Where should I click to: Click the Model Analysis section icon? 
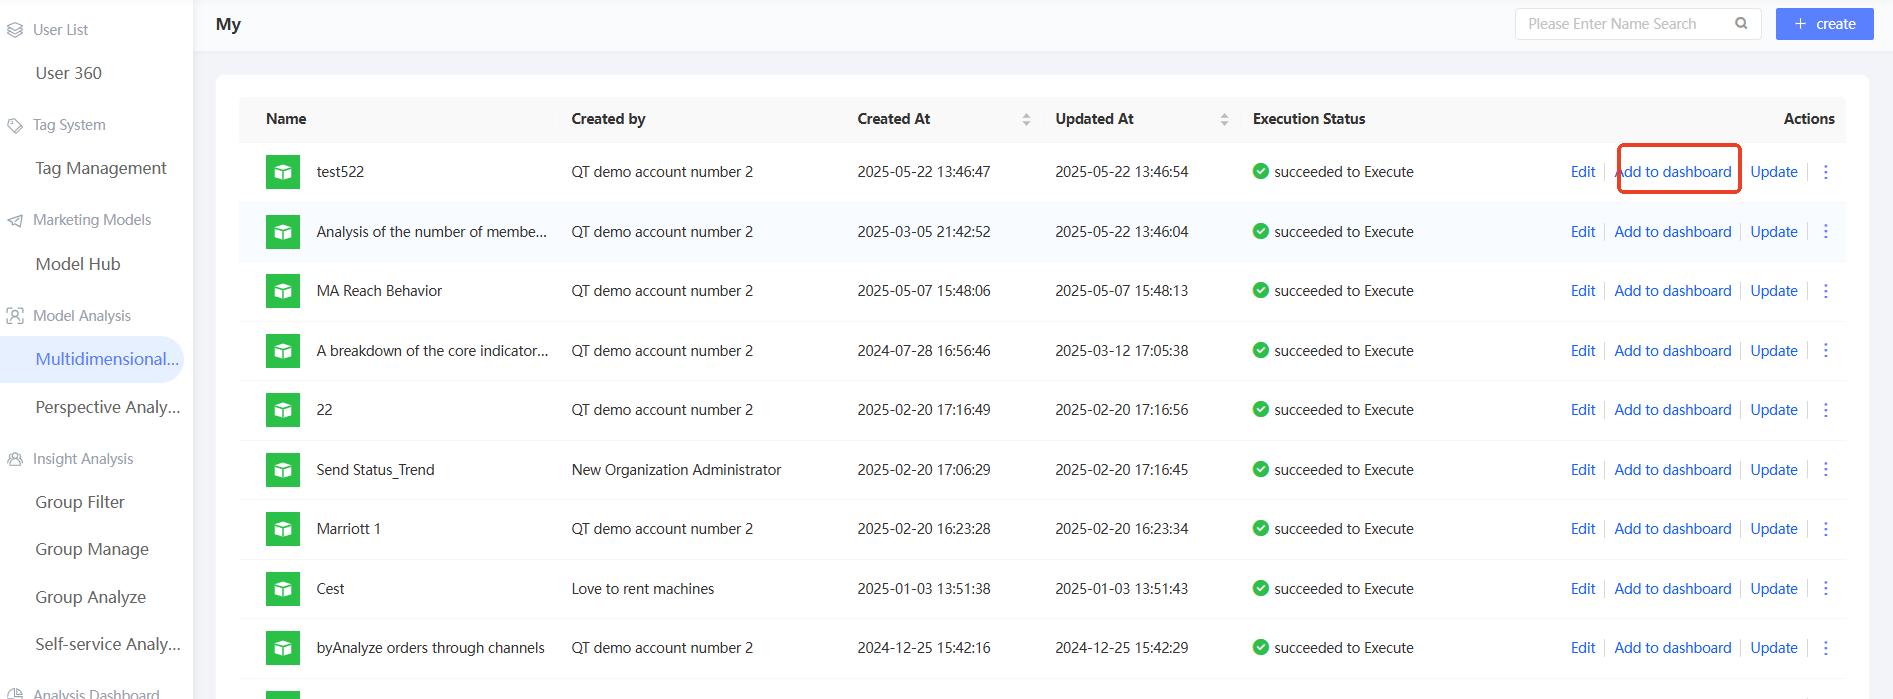[x=15, y=316]
